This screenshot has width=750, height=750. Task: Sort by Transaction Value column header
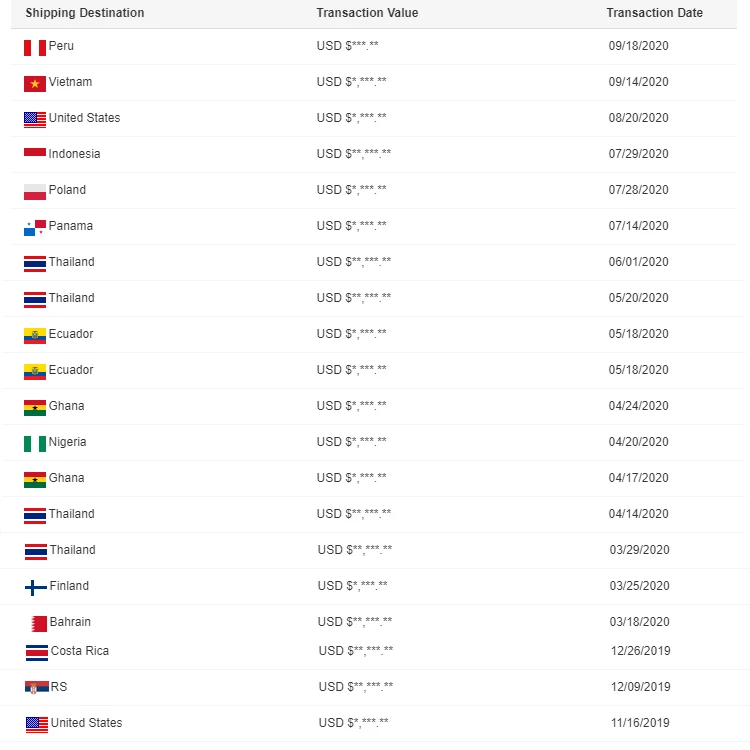coord(367,13)
